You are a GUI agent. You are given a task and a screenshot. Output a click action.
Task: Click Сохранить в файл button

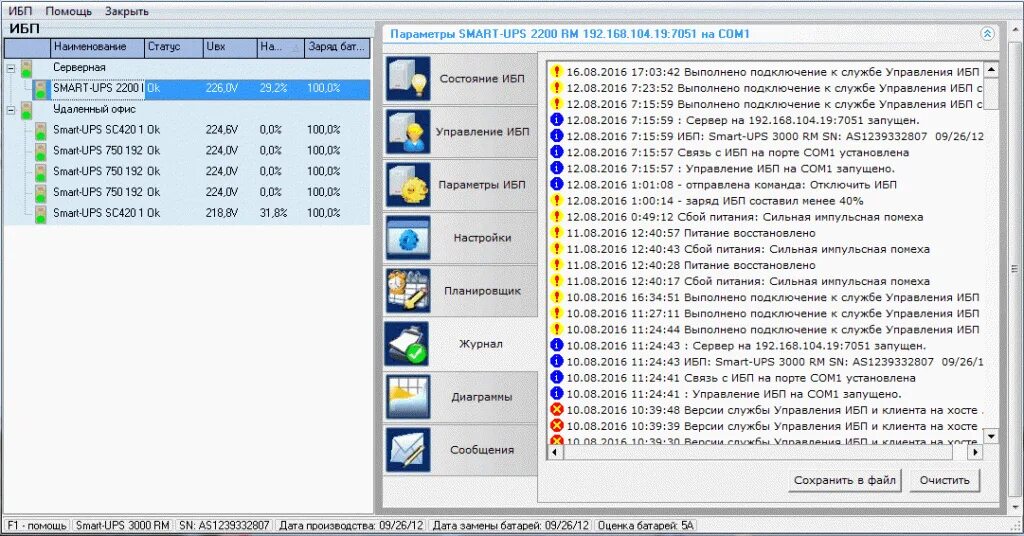pos(844,480)
